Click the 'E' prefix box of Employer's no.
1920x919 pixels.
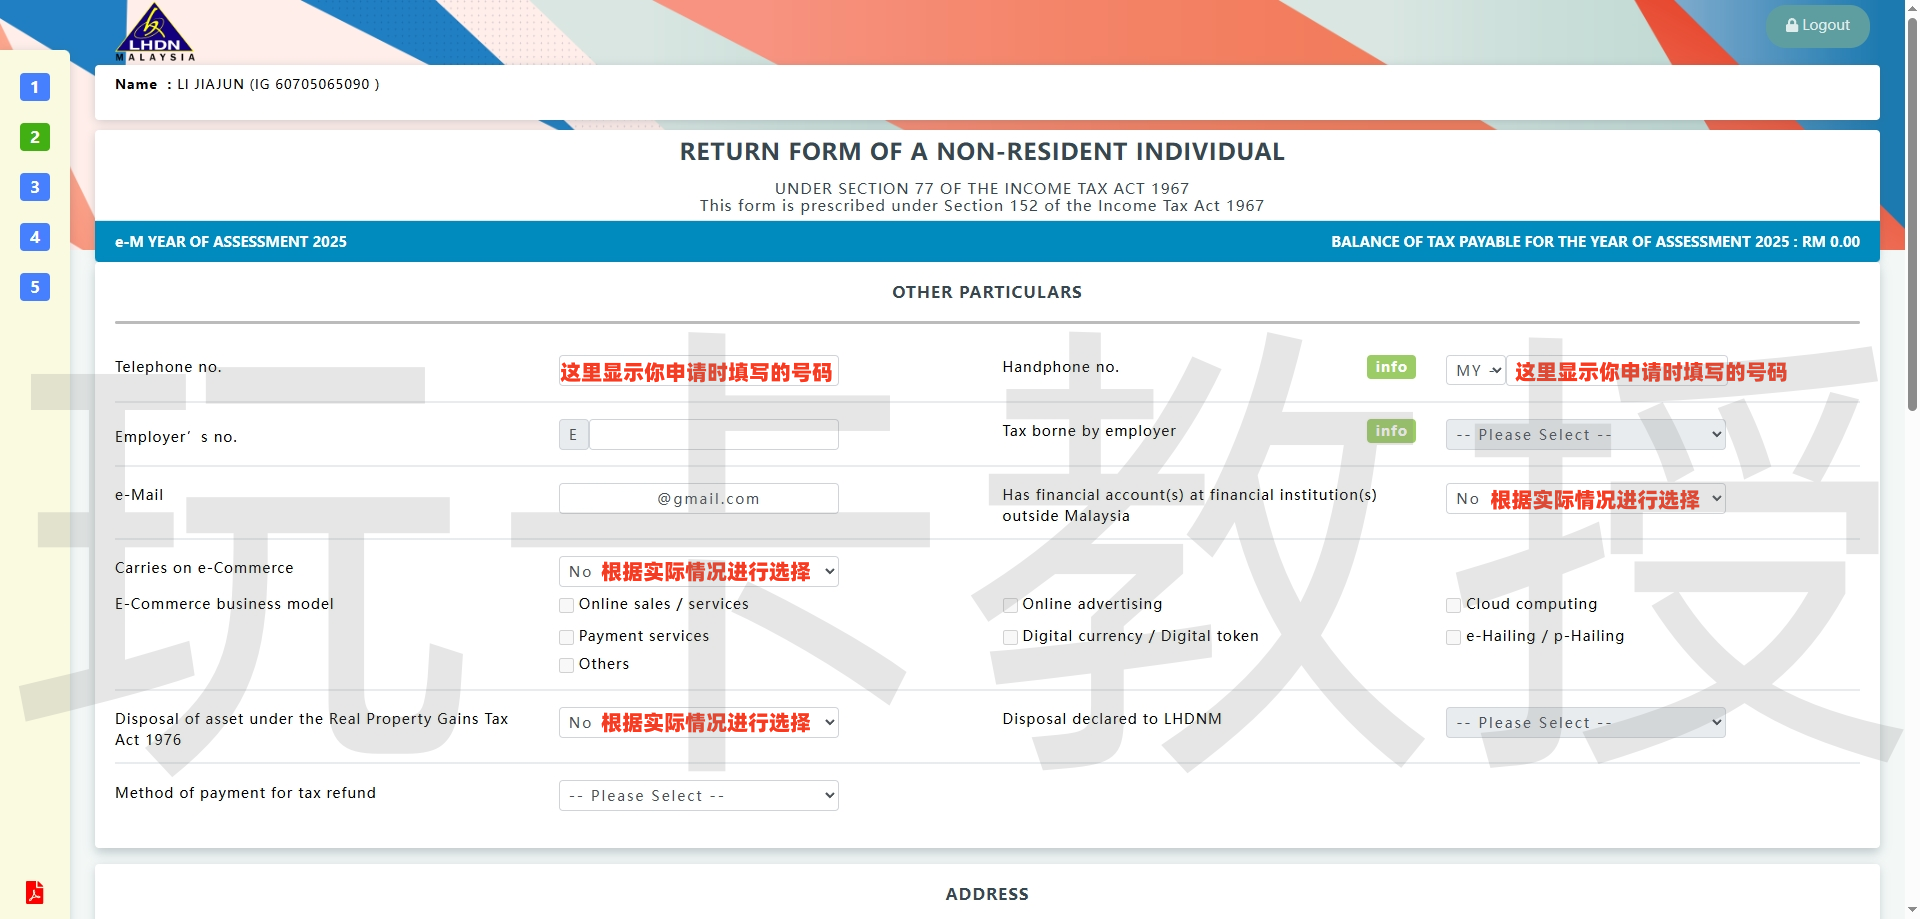(573, 434)
